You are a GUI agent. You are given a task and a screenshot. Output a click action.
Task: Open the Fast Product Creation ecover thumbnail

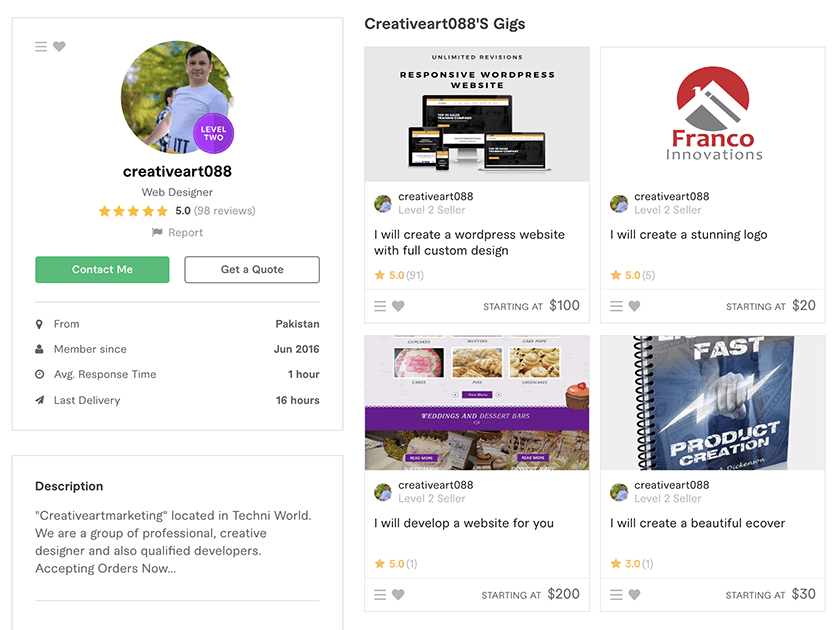[x=712, y=403]
